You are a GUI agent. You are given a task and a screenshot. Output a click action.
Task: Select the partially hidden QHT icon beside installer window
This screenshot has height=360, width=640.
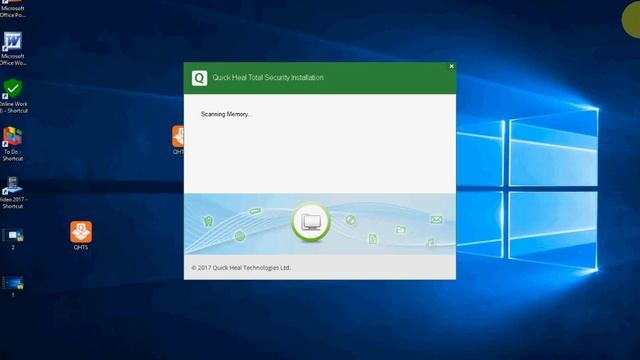[x=178, y=136]
